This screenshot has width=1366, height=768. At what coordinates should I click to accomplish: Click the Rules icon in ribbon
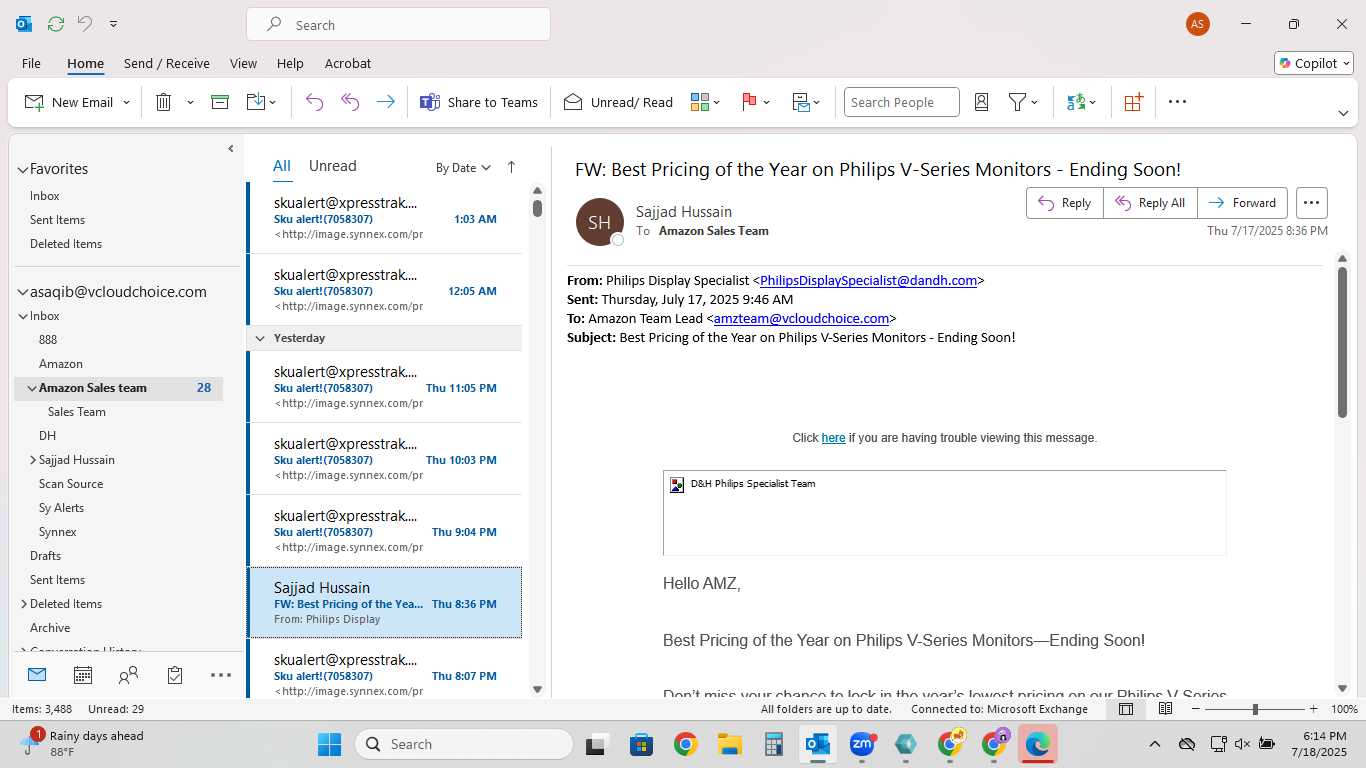pos(801,102)
